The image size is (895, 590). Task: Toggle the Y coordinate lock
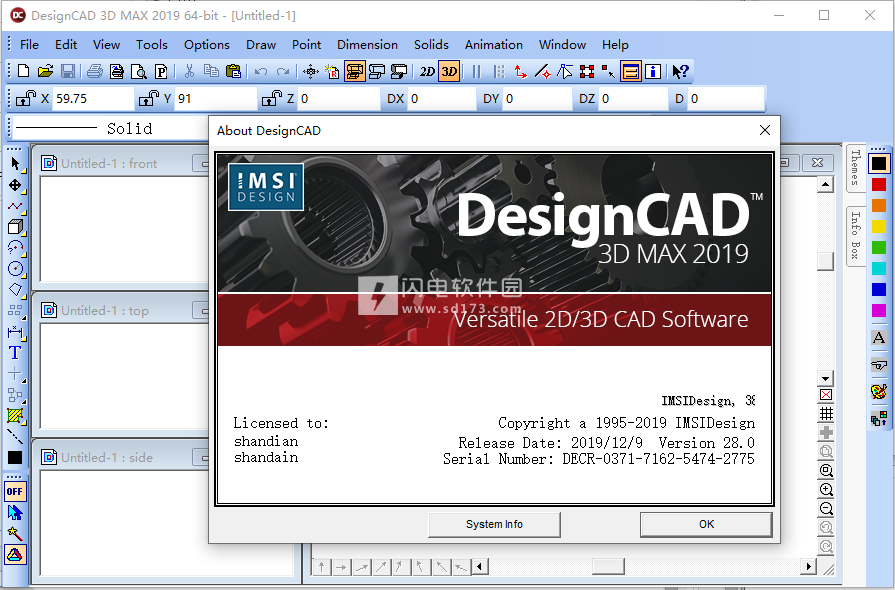tap(148, 99)
